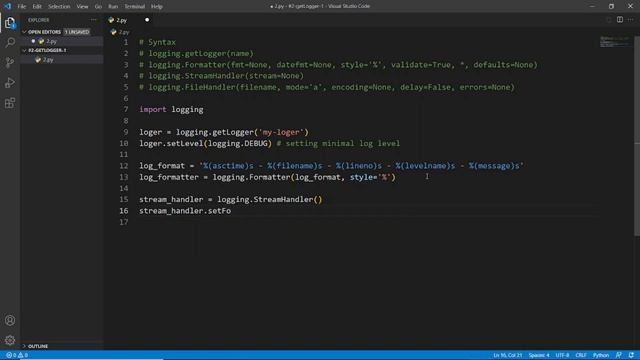Image resolution: width=640 pixels, height=360 pixels.
Task: Open the Source Control view
Action: (x=10, y=62)
